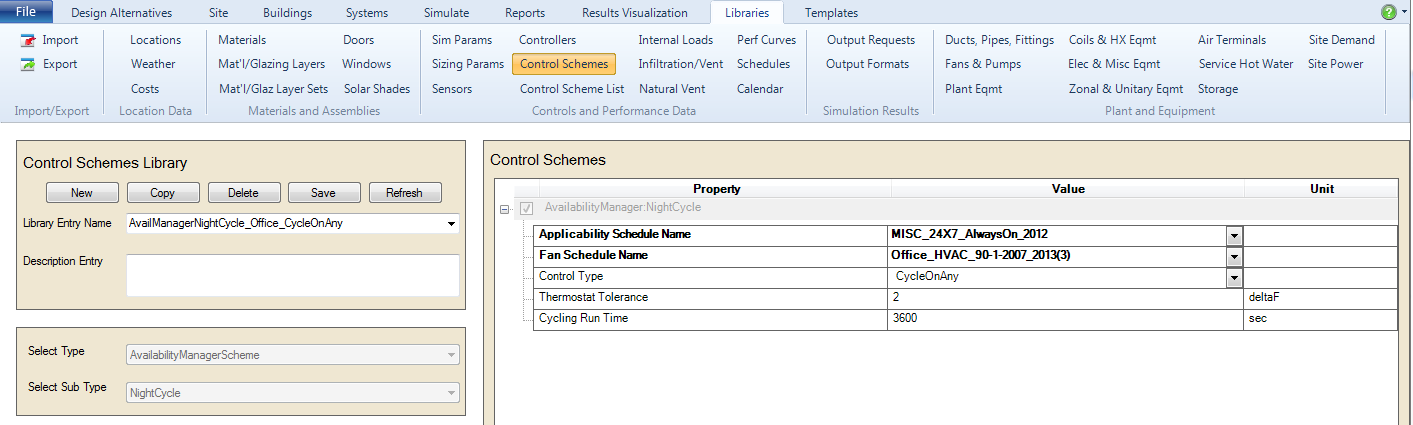This screenshot has height=425, width=1413.
Task: Open Ducts, Pipes, Fittings library
Action: pos(999,40)
